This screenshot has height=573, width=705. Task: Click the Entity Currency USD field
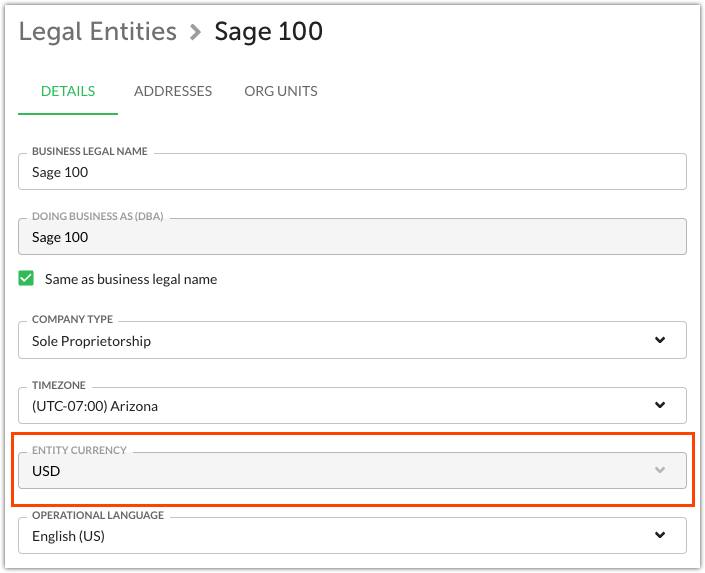352,471
